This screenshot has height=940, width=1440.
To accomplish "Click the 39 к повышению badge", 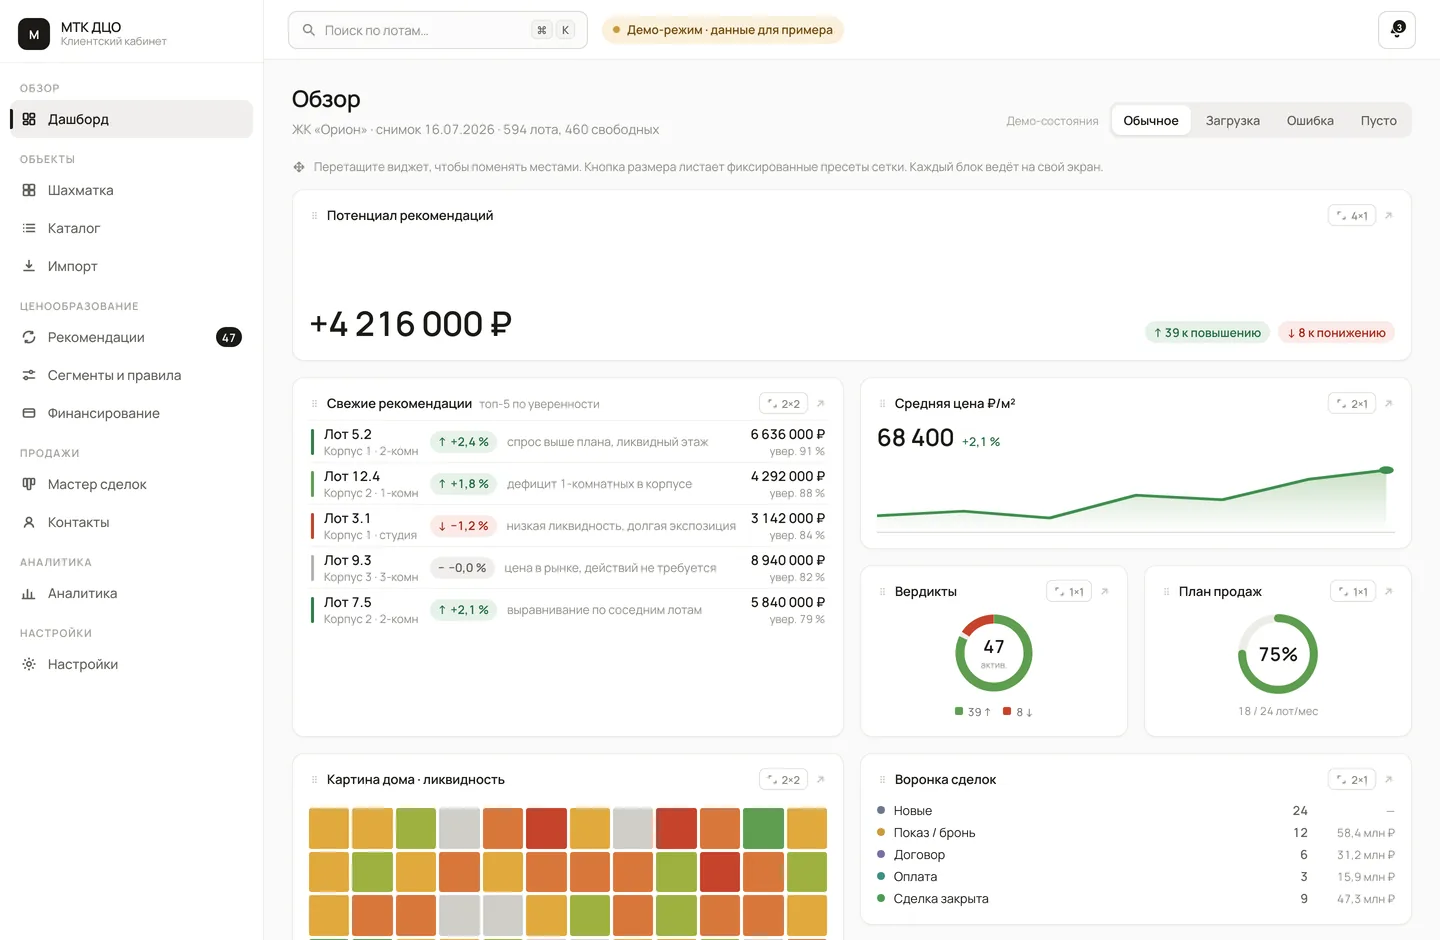I will coord(1207,333).
